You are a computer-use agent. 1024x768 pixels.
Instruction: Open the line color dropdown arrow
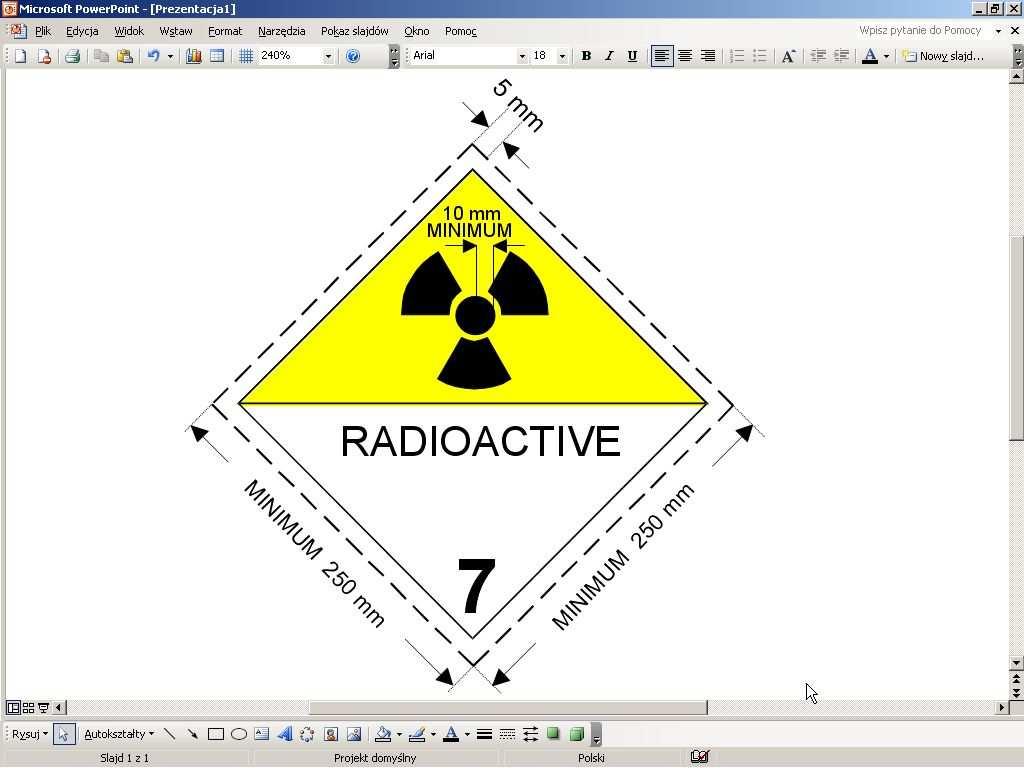coord(432,734)
